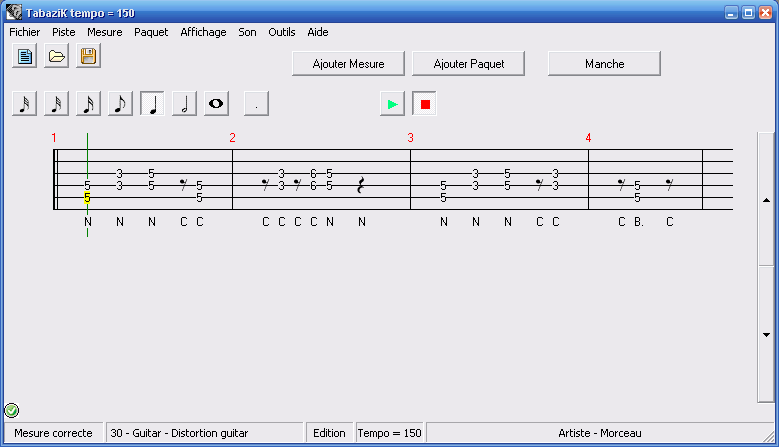
Task: Click measure number 3 marker
Action: coord(410,138)
